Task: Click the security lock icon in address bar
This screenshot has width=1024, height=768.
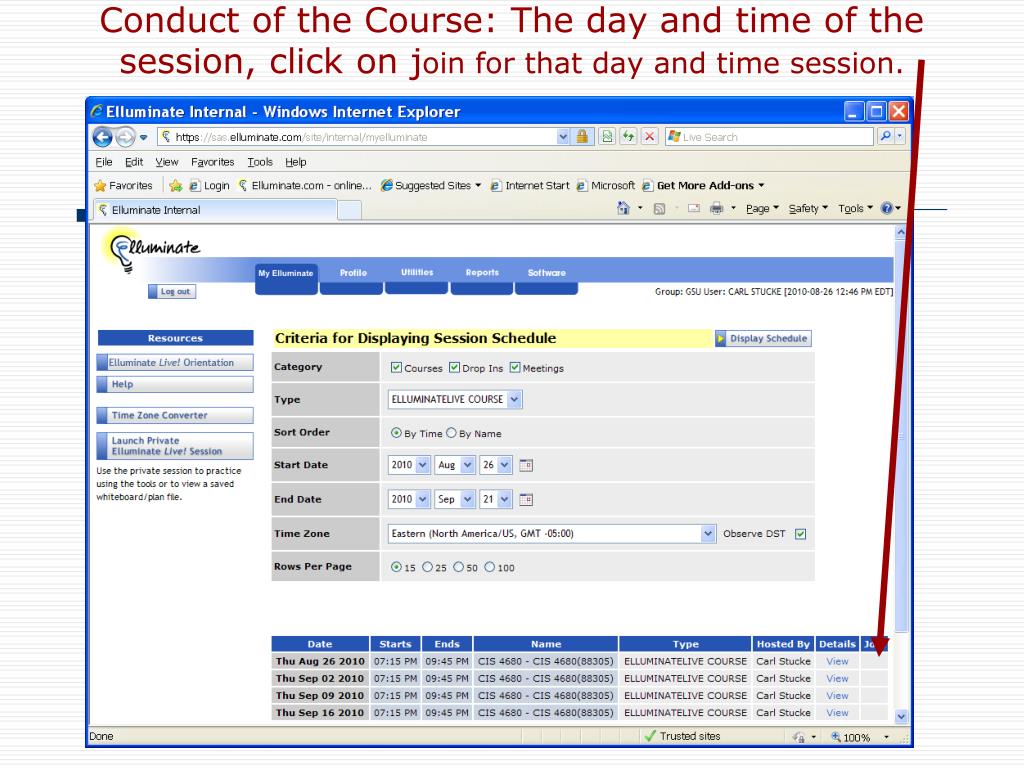Action: click(x=582, y=136)
